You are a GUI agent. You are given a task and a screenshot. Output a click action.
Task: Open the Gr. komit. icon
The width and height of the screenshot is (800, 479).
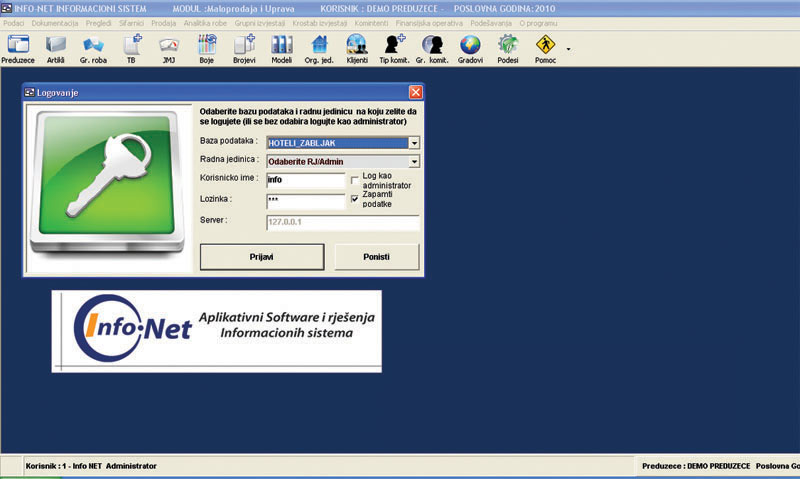432,49
